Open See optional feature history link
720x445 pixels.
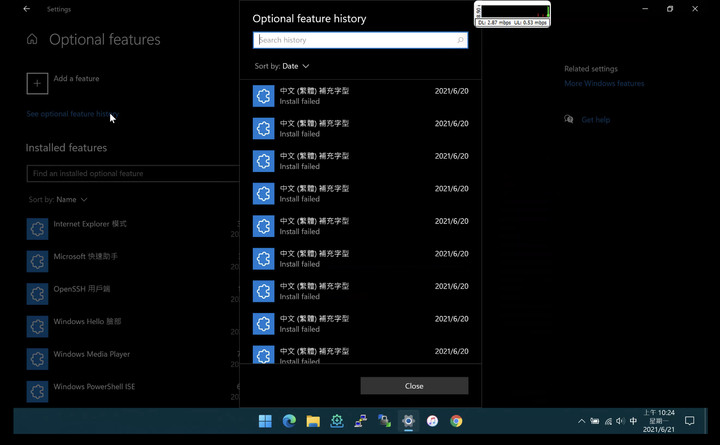(73, 114)
